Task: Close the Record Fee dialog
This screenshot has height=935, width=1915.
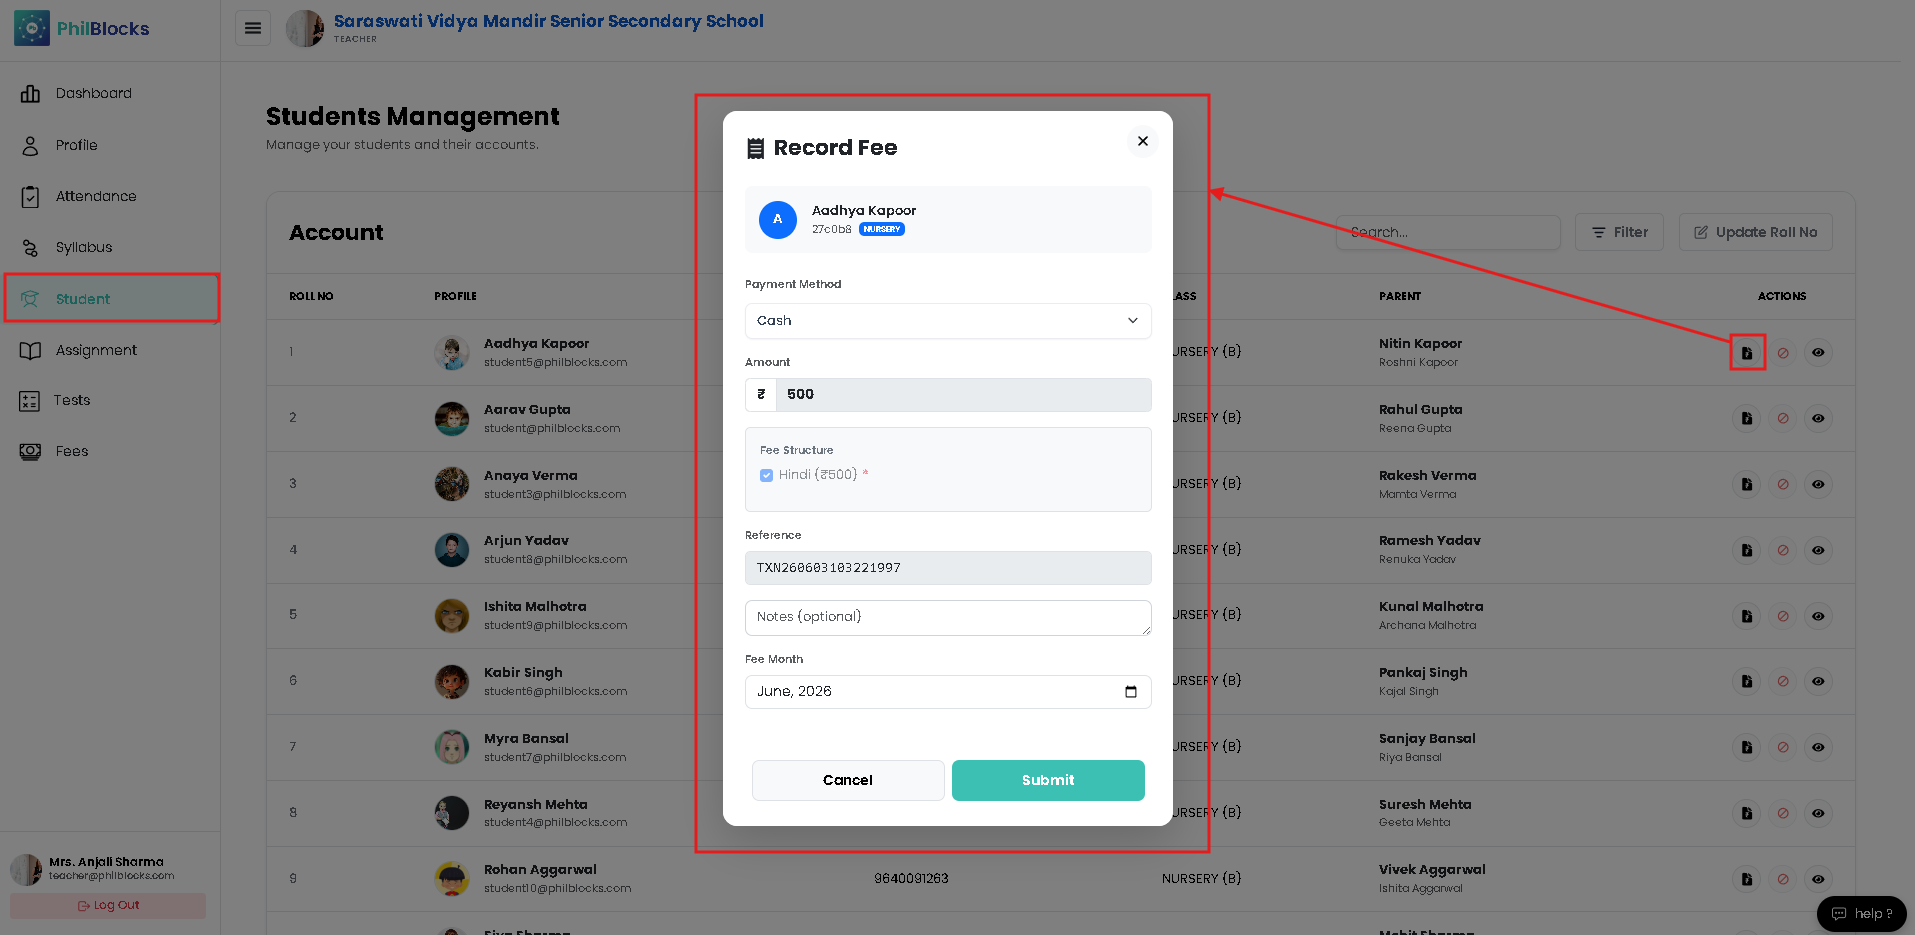Action: tap(1142, 141)
